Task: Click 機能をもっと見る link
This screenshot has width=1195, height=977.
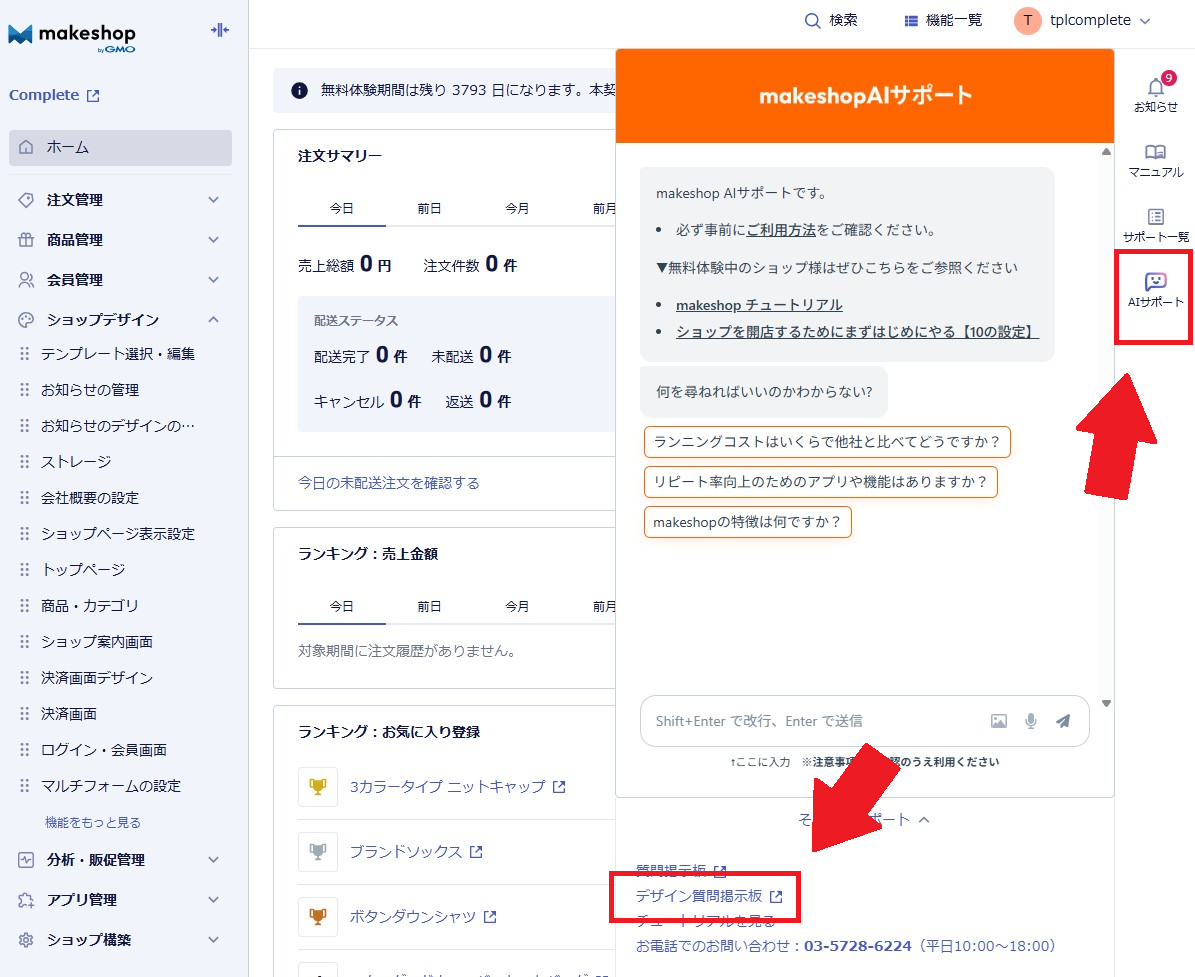Action: 93,822
